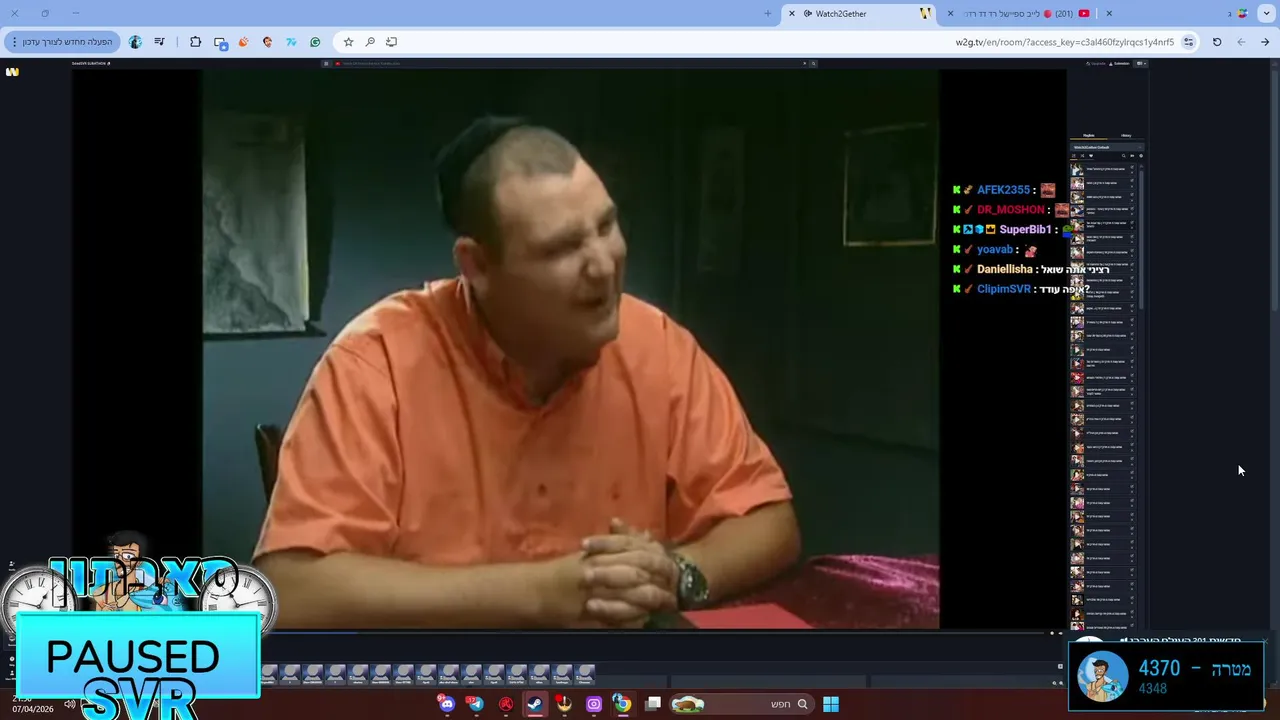Open the zoom magnifier icon in address bar
Viewport: 1280px width, 720px height.
pyautogui.click(x=370, y=42)
